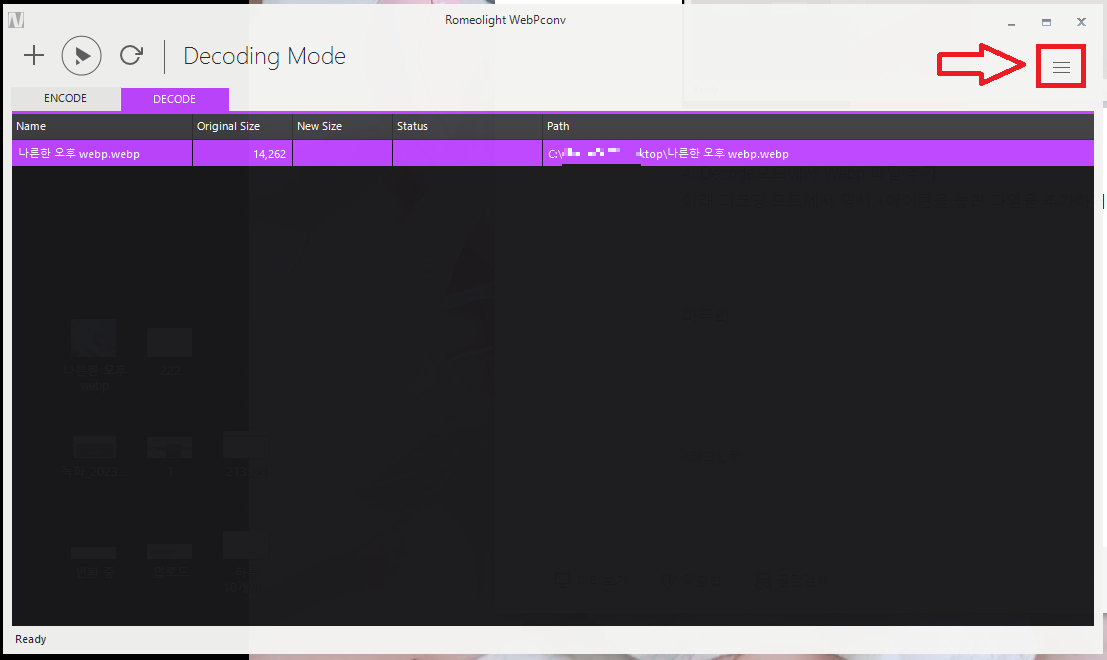Click the Romeolight WebPconv app logo icon
Image resolution: width=1107 pixels, height=660 pixels.
pos(16,20)
